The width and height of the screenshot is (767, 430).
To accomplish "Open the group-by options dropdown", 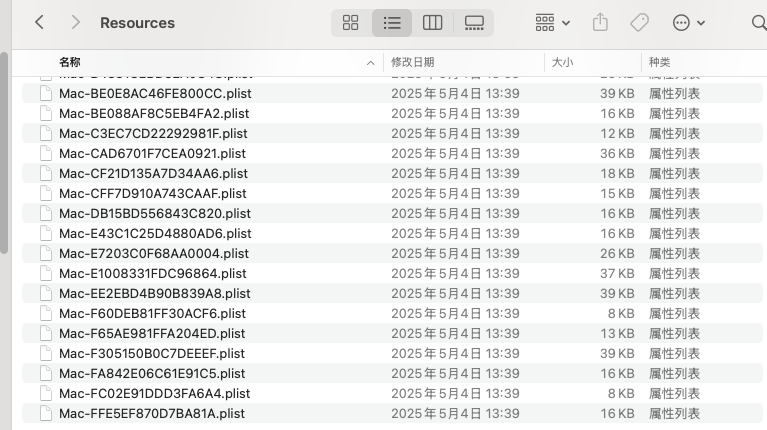I will tap(552, 23).
